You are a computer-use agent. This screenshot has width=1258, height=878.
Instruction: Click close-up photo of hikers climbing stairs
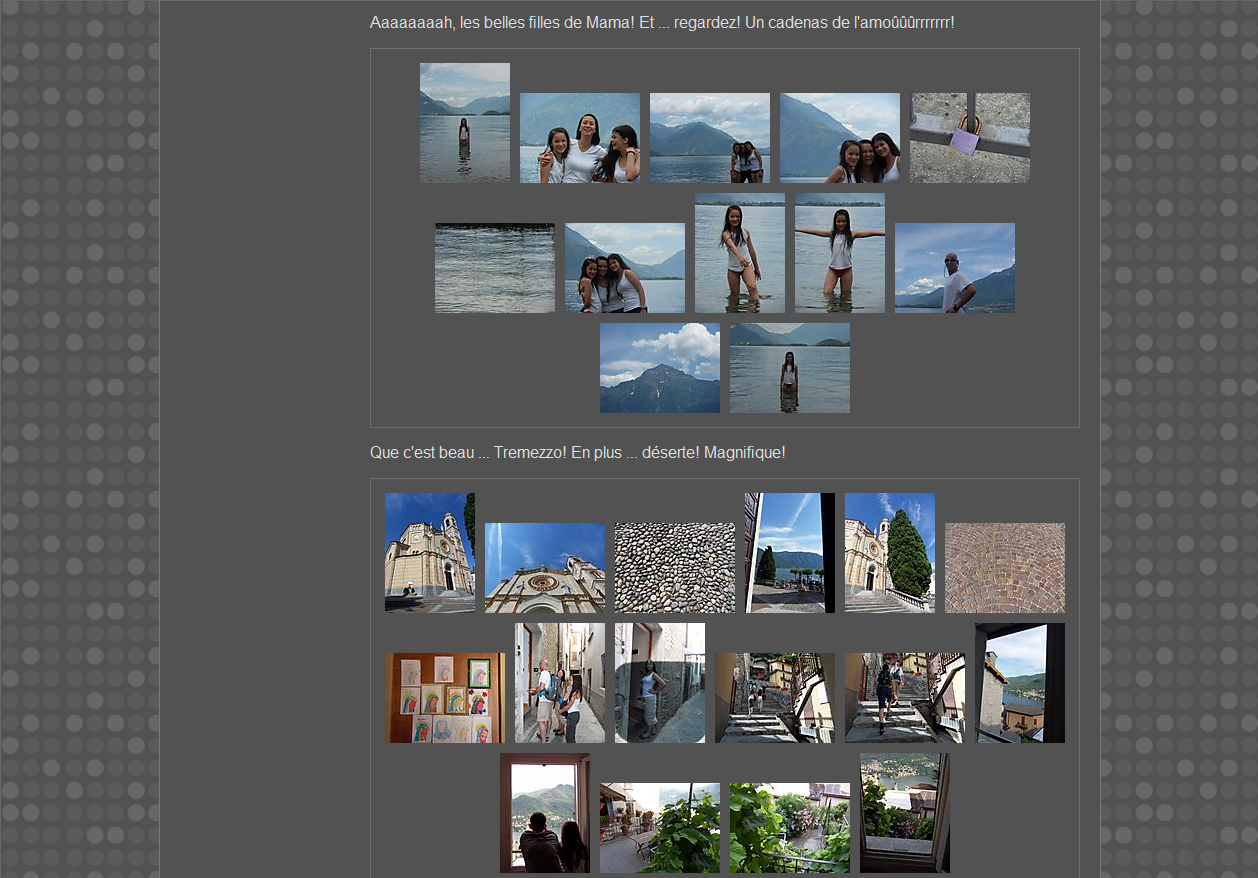[x=904, y=698]
